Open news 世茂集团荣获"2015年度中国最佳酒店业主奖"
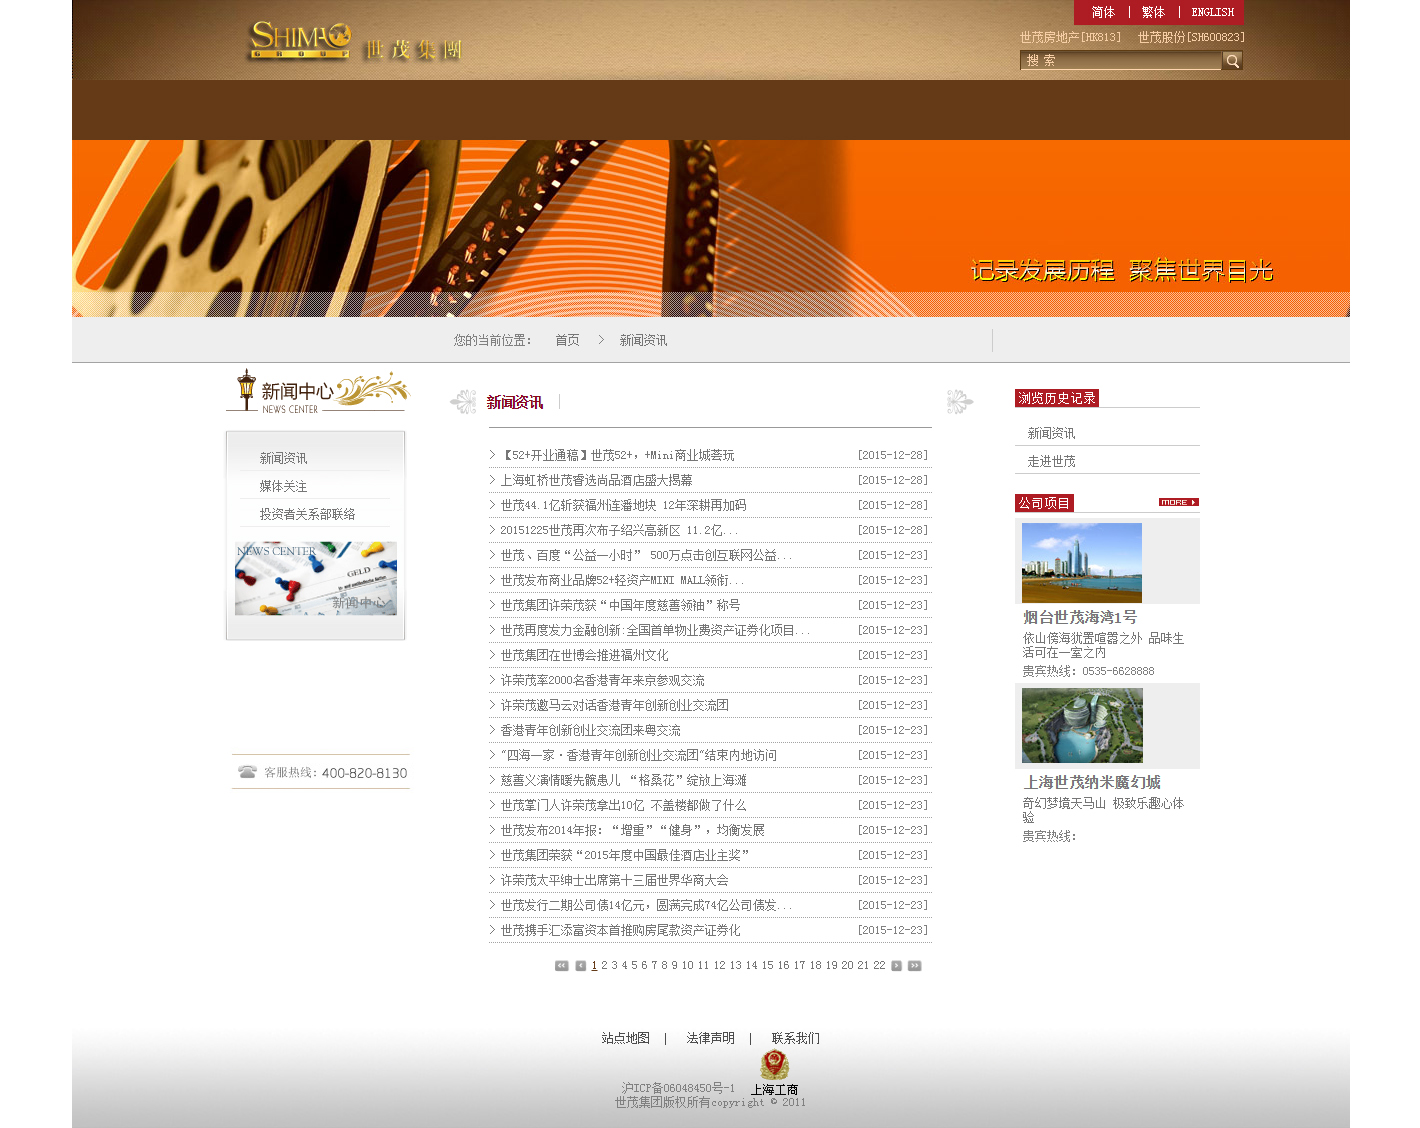Viewport: 1420px width, 1128px height. (625, 855)
